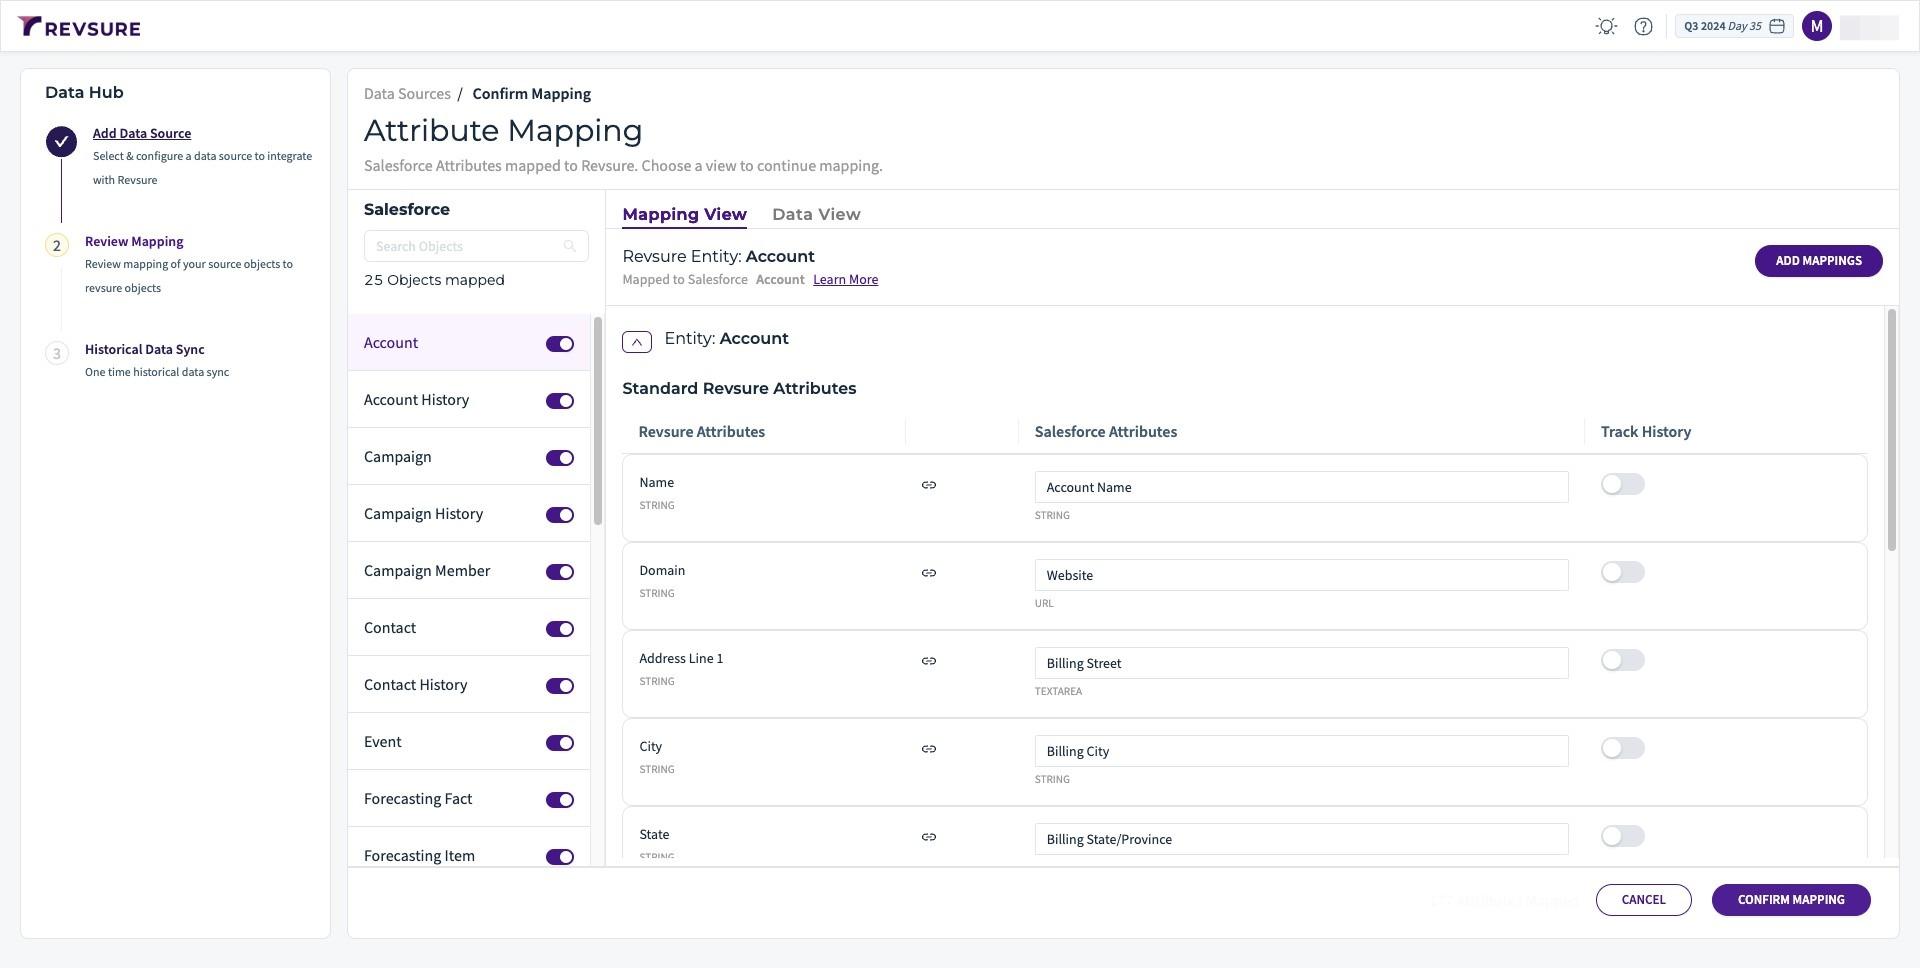The height and width of the screenshot is (968, 1920).
Task: Focus the Search Objects input field
Action: pos(476,246)
